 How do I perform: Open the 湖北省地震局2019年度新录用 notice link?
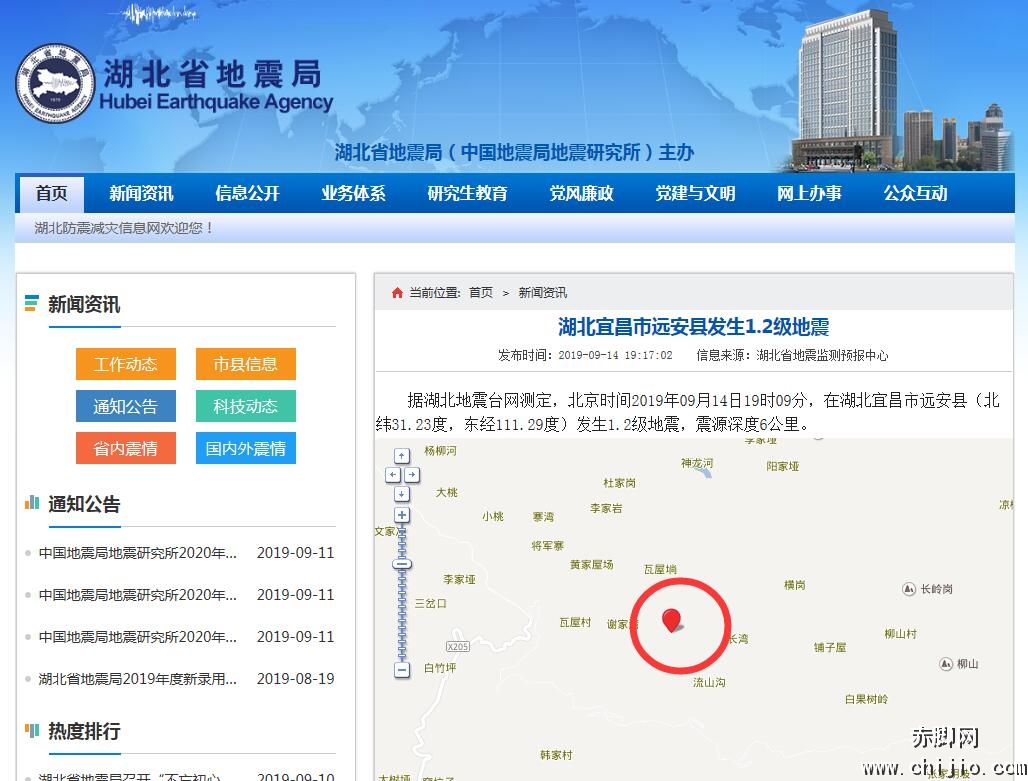coord(138,679)
